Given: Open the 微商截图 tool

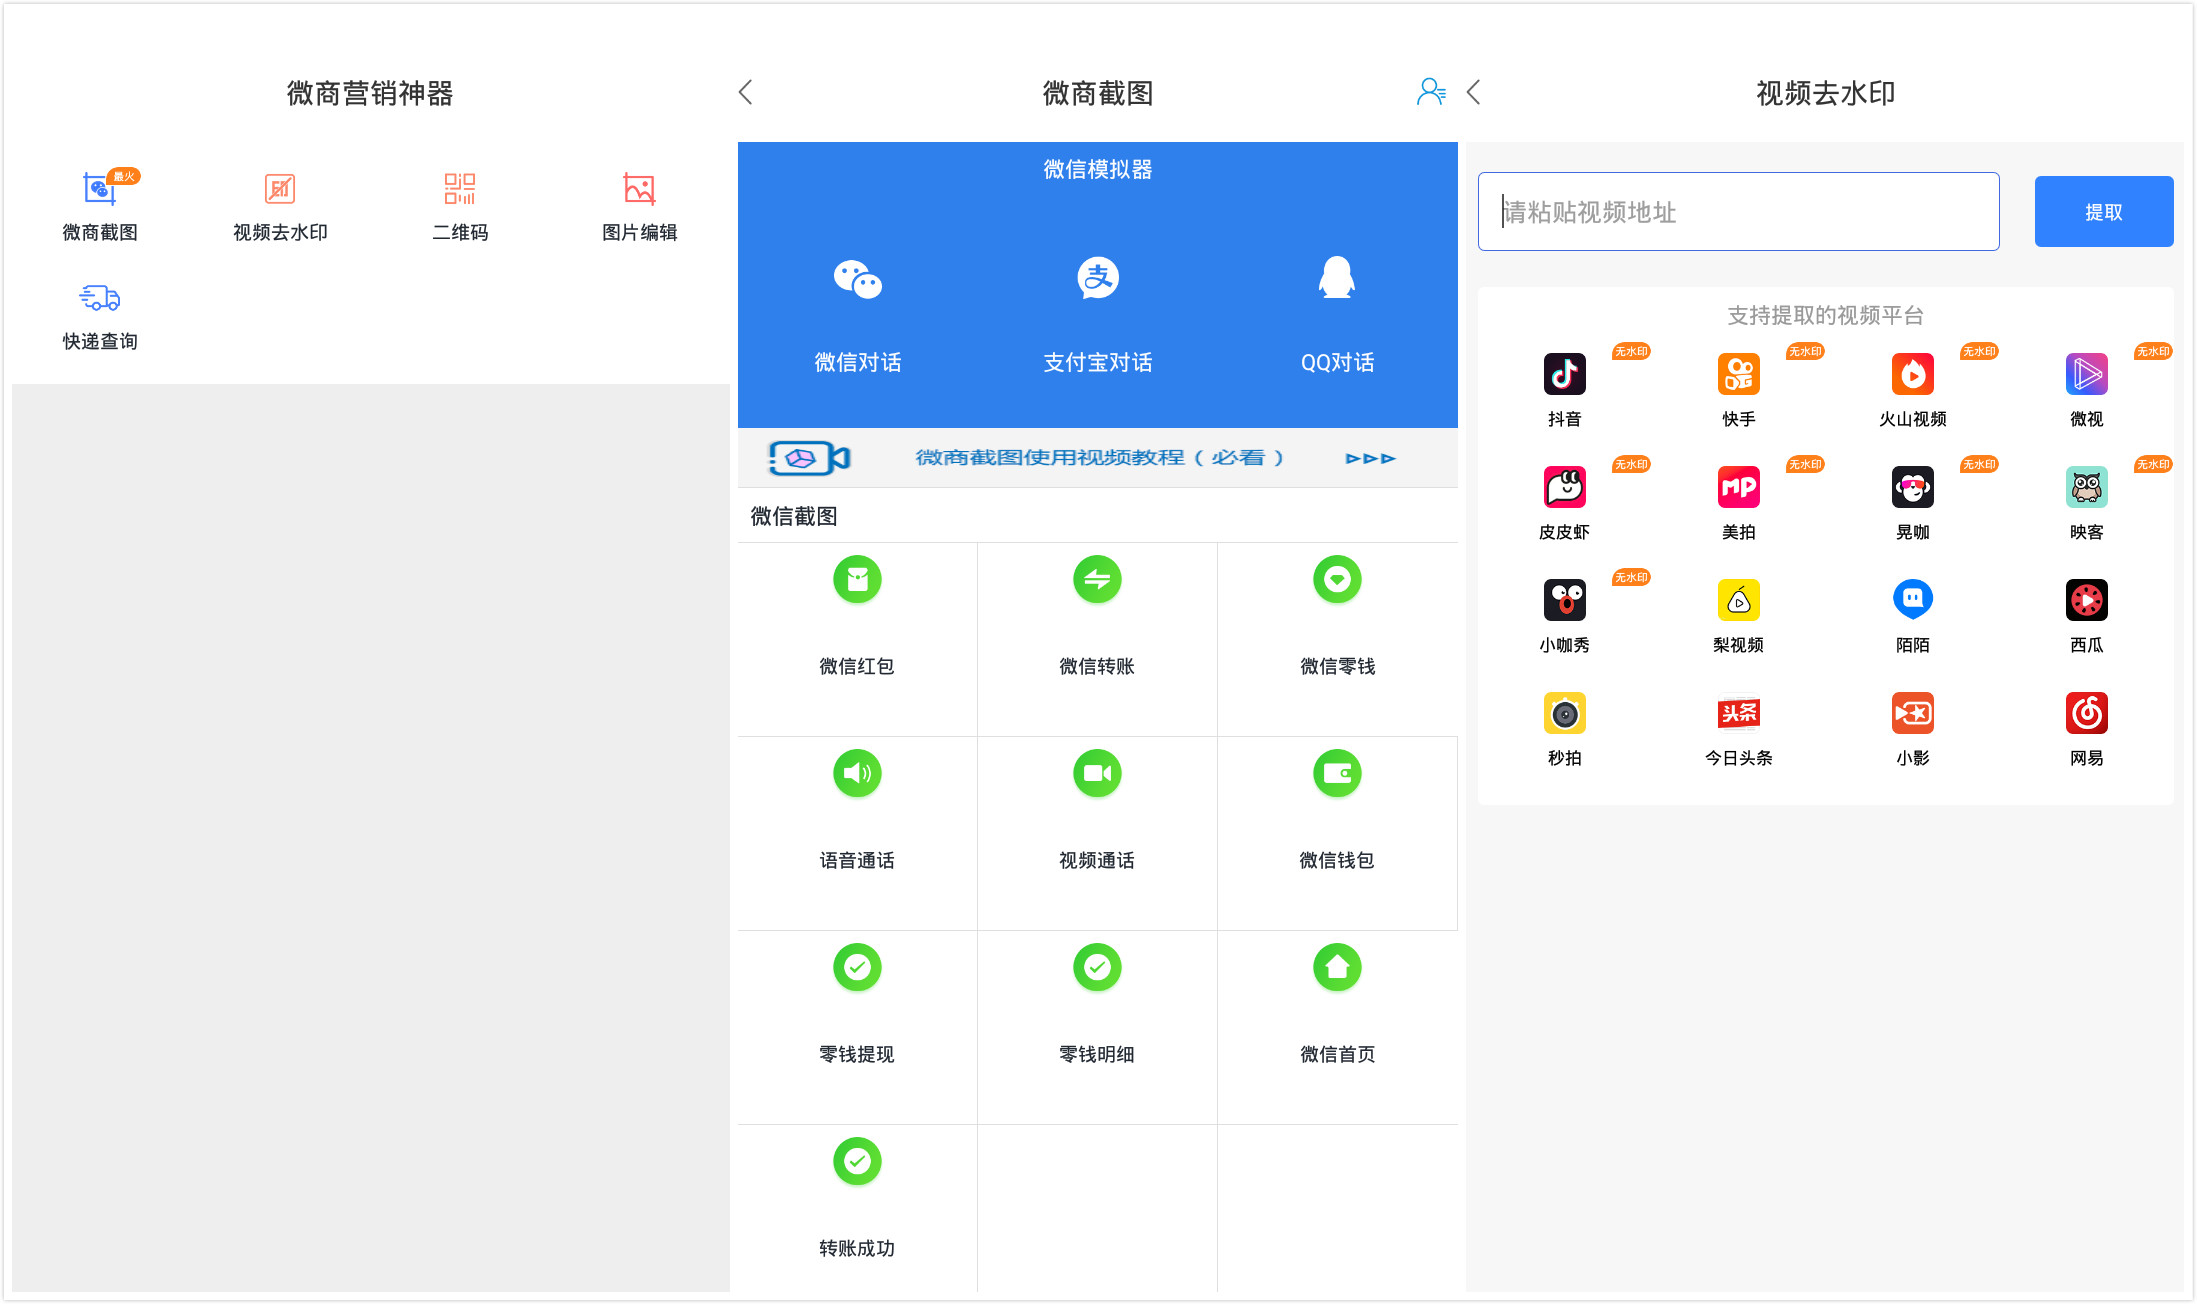Looking at the screenshot, I should click(100, 207).
